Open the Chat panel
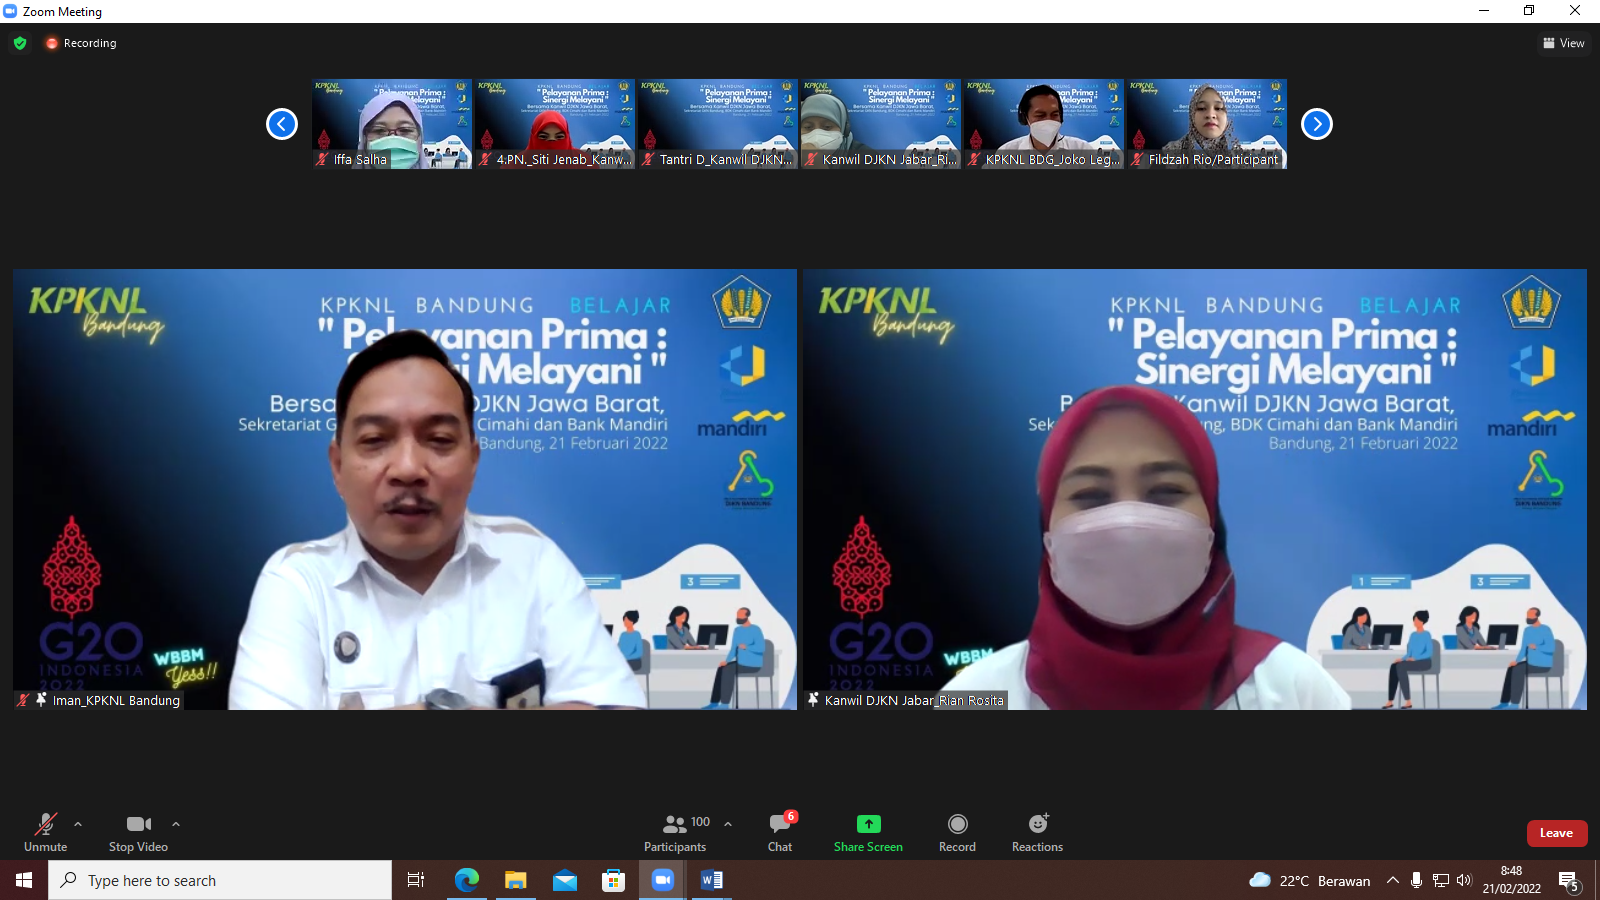 pos(780,832)
